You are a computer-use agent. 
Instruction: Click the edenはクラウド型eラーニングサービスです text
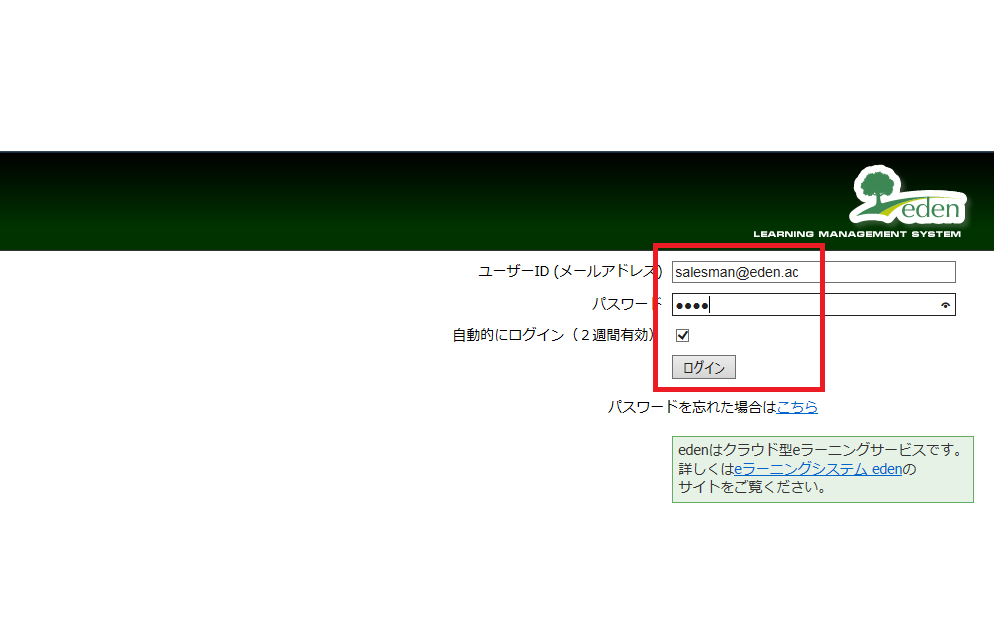pos(820,450)
